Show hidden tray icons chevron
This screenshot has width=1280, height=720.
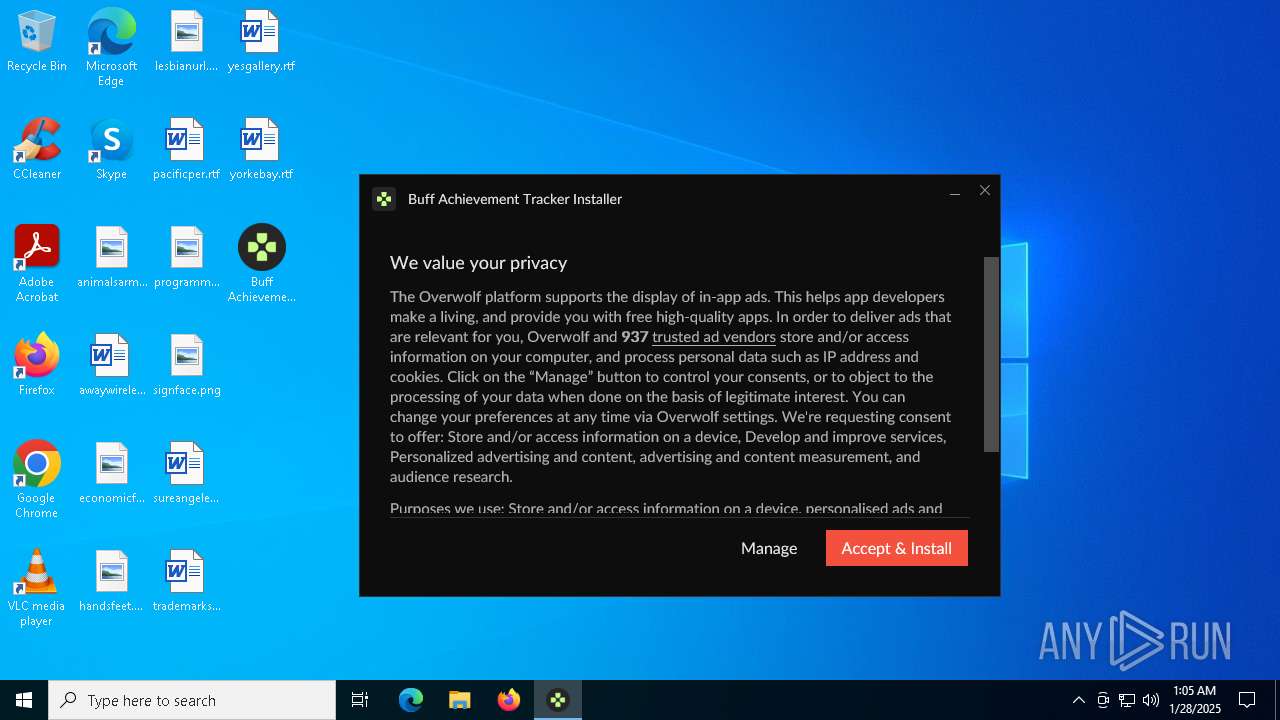pos(1078,700)
